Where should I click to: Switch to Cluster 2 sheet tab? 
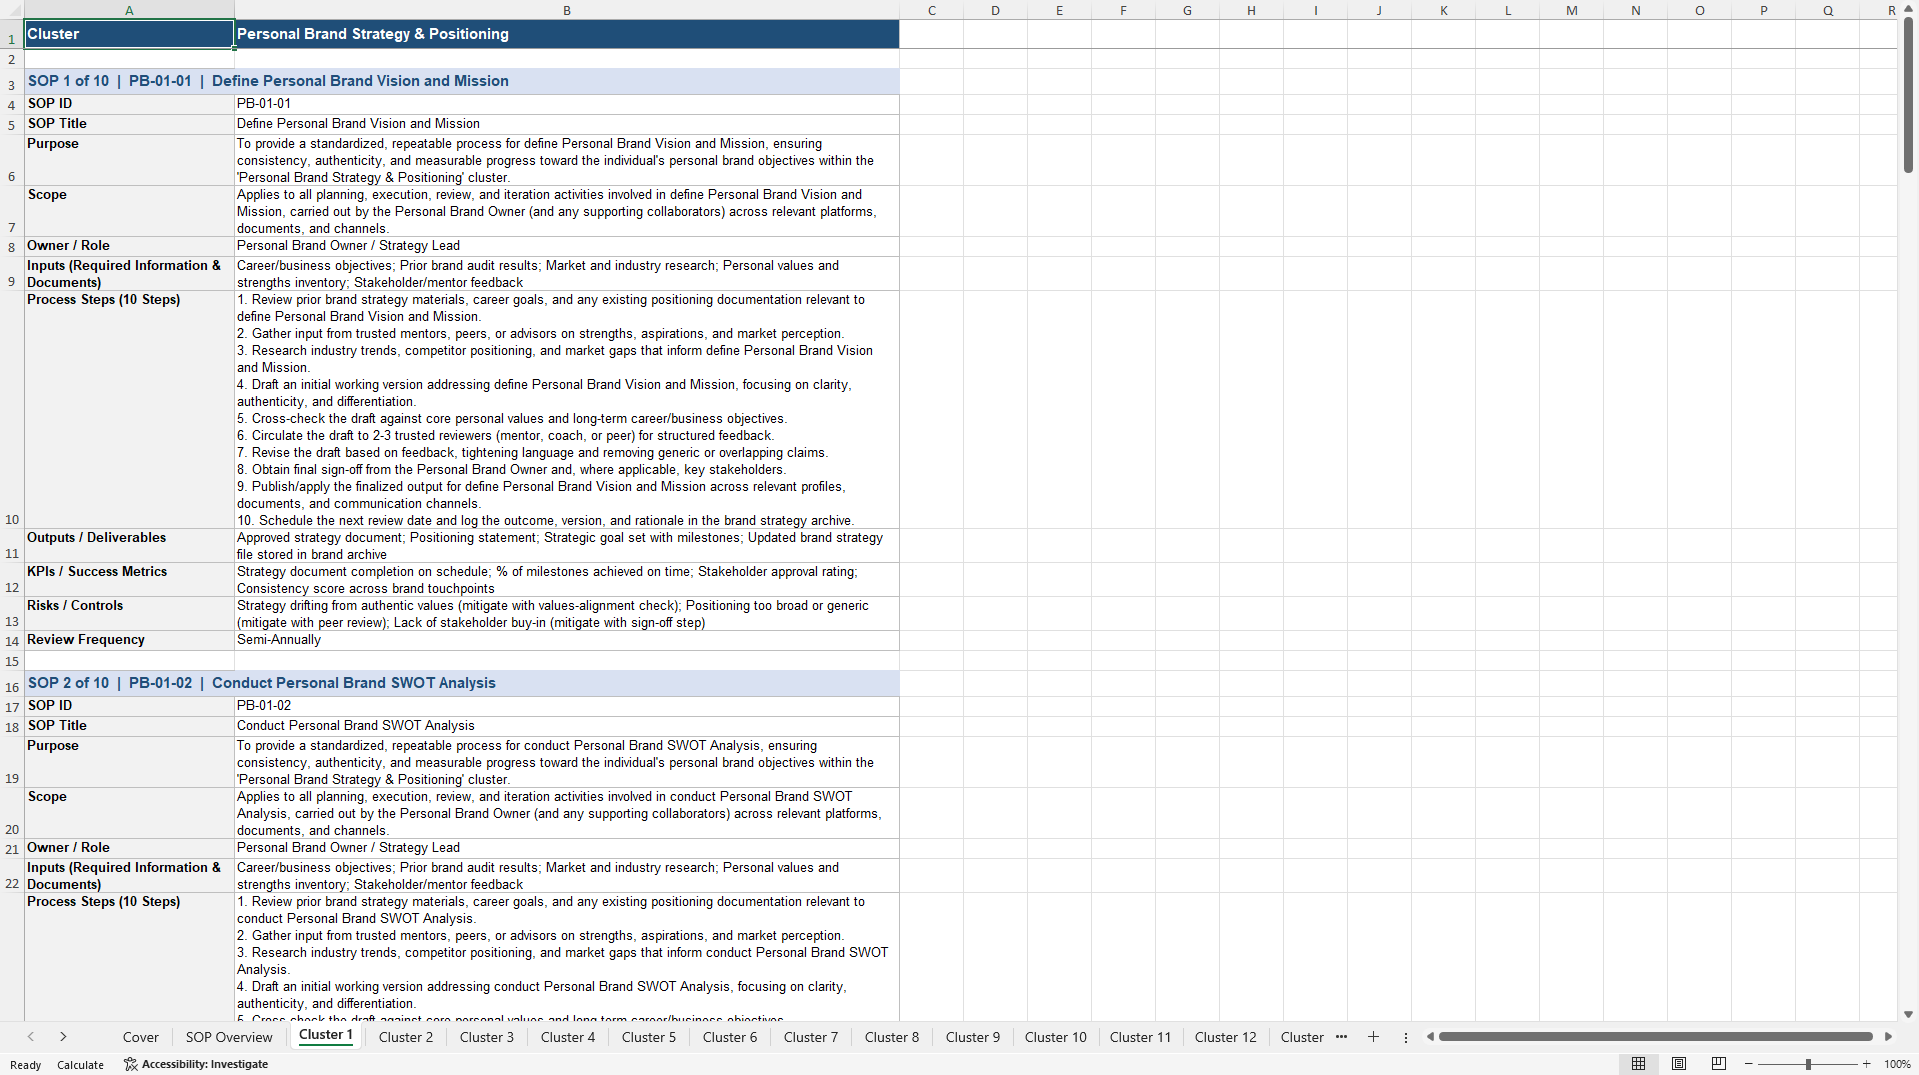[406, 1037]
